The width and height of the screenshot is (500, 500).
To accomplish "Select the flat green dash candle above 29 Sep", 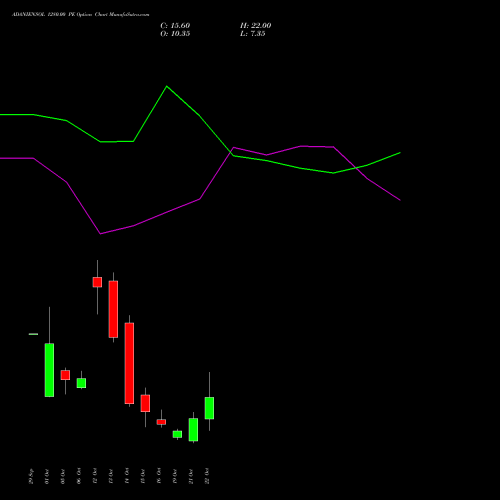I will pyautogui.click(x=33, y=334).
